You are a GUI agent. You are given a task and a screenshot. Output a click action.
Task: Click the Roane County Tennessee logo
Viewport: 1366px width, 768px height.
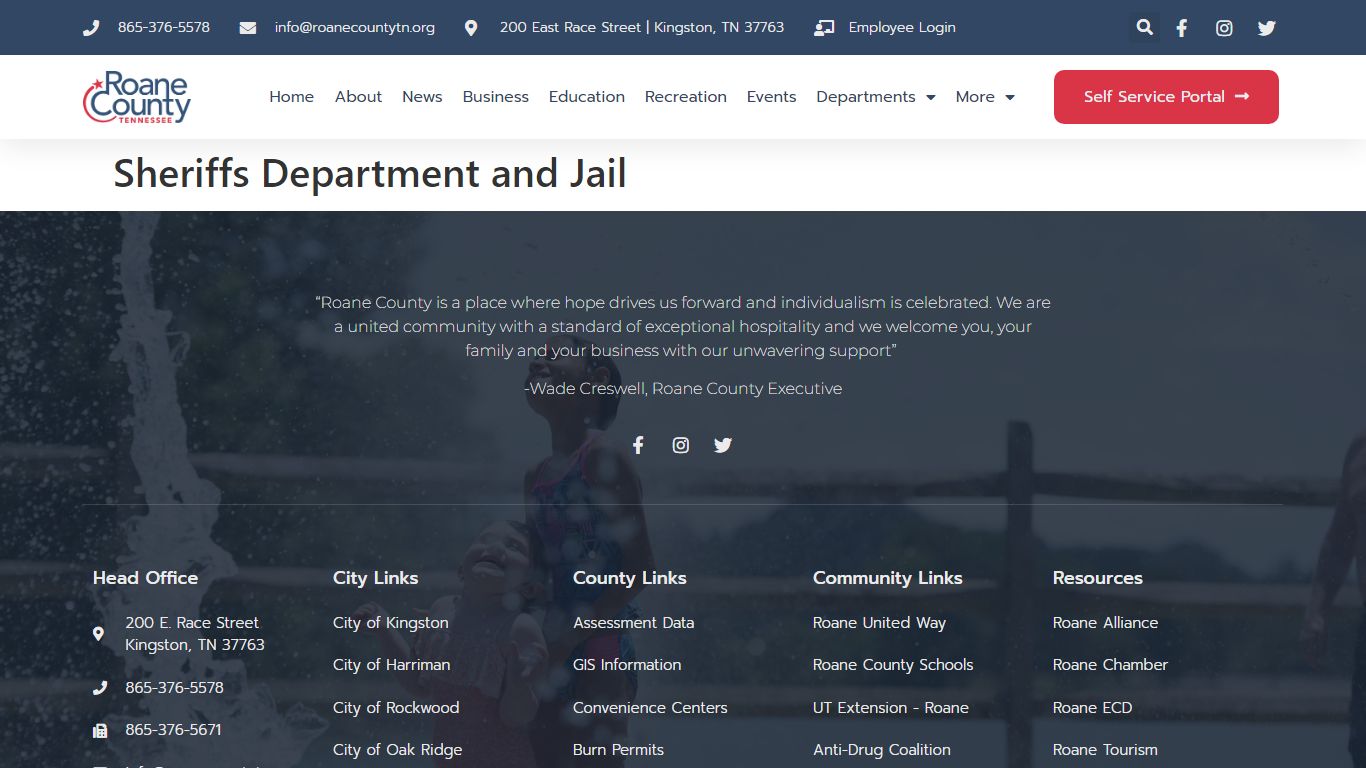[137, 97]
